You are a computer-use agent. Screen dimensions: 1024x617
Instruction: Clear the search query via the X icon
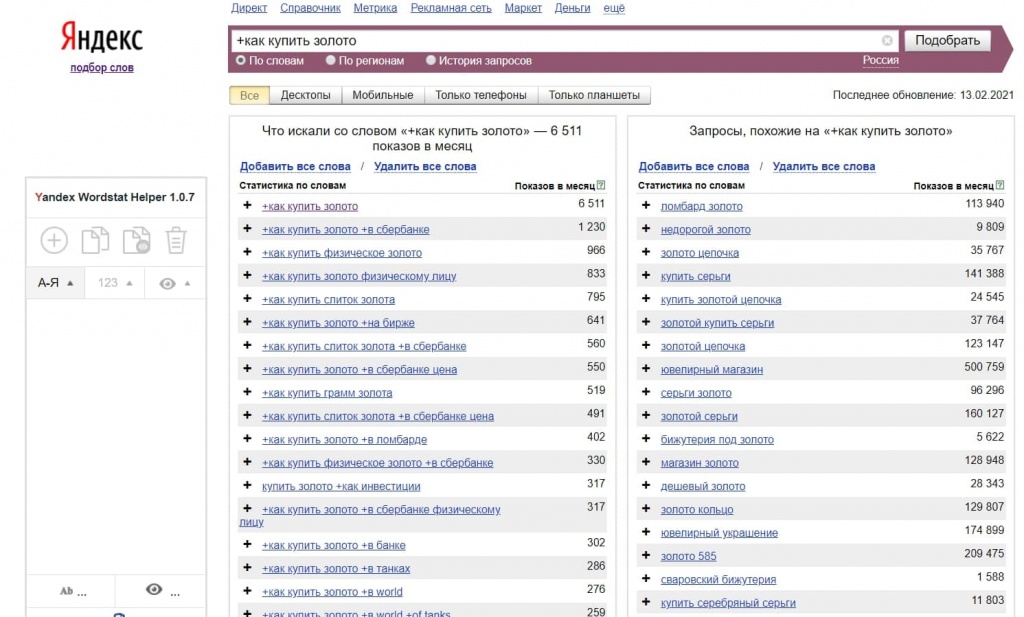tap(887, 40)
